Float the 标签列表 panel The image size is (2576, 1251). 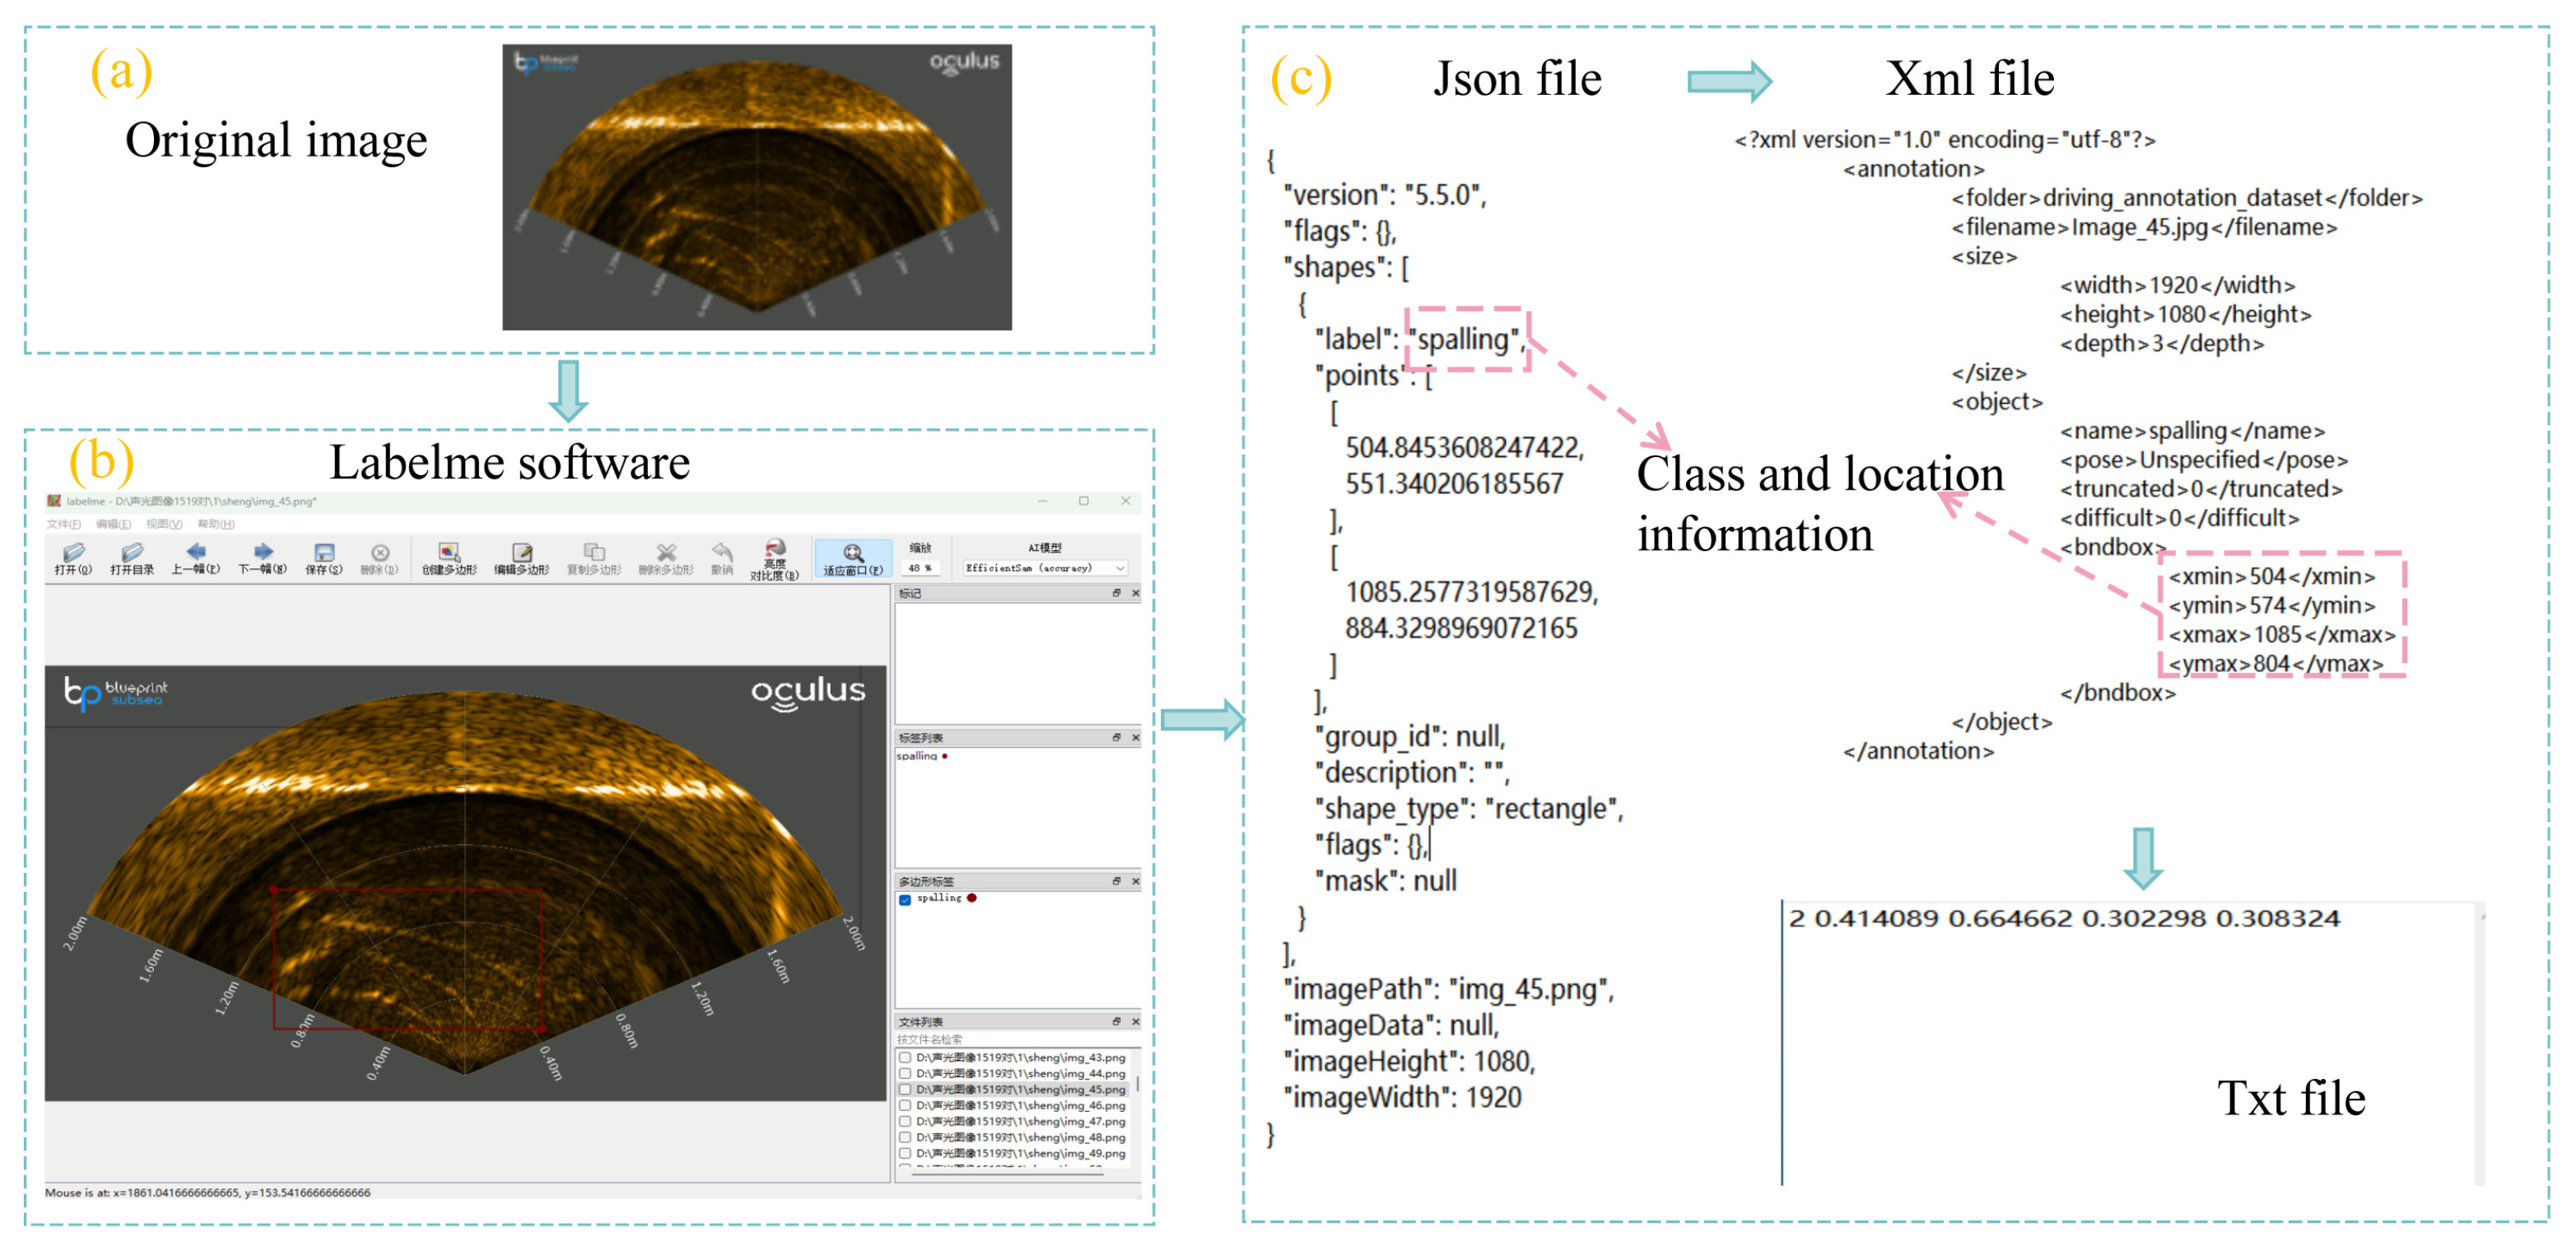point(1116,737)
